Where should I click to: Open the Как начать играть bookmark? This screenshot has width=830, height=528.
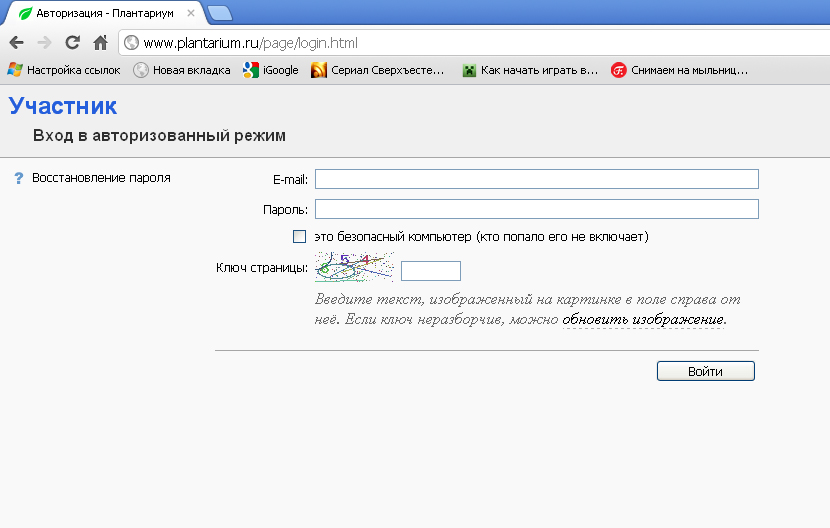click(529, 70)
